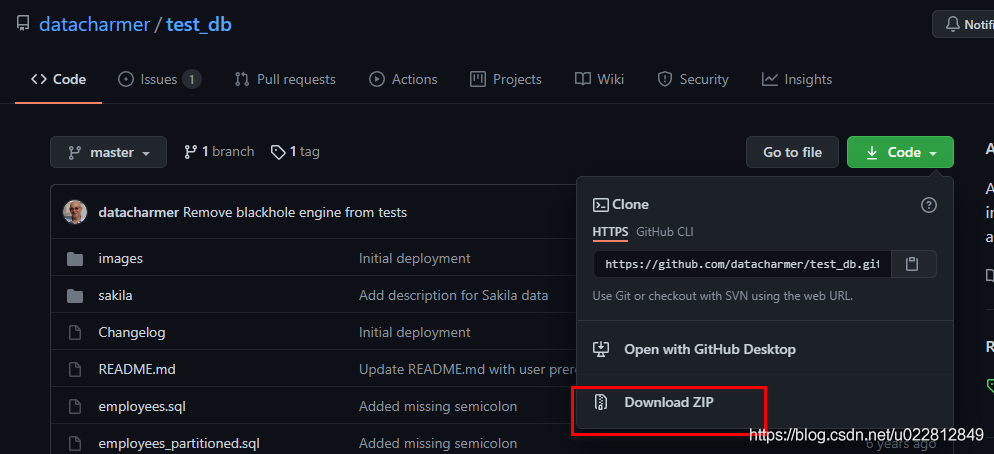Image resolution: width=994 pixels, height=454 pixels.
Task: Click the repository icon beside datacharmer
Action: pos(23,25)
